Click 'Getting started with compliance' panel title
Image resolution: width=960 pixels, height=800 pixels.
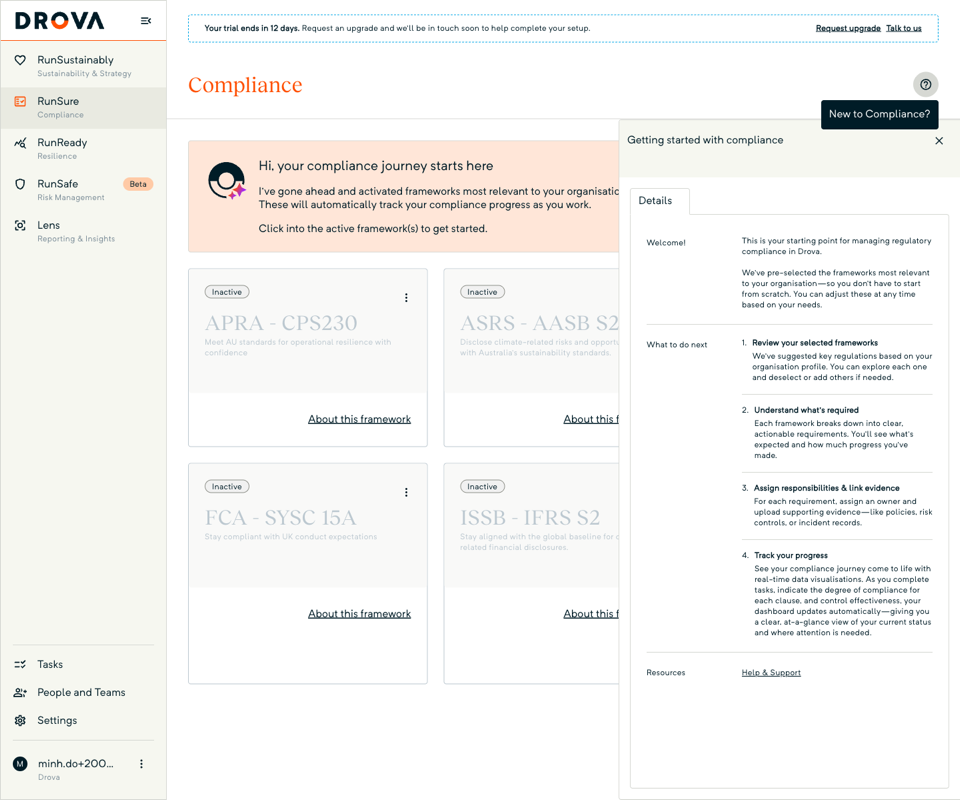pos(705,140)
